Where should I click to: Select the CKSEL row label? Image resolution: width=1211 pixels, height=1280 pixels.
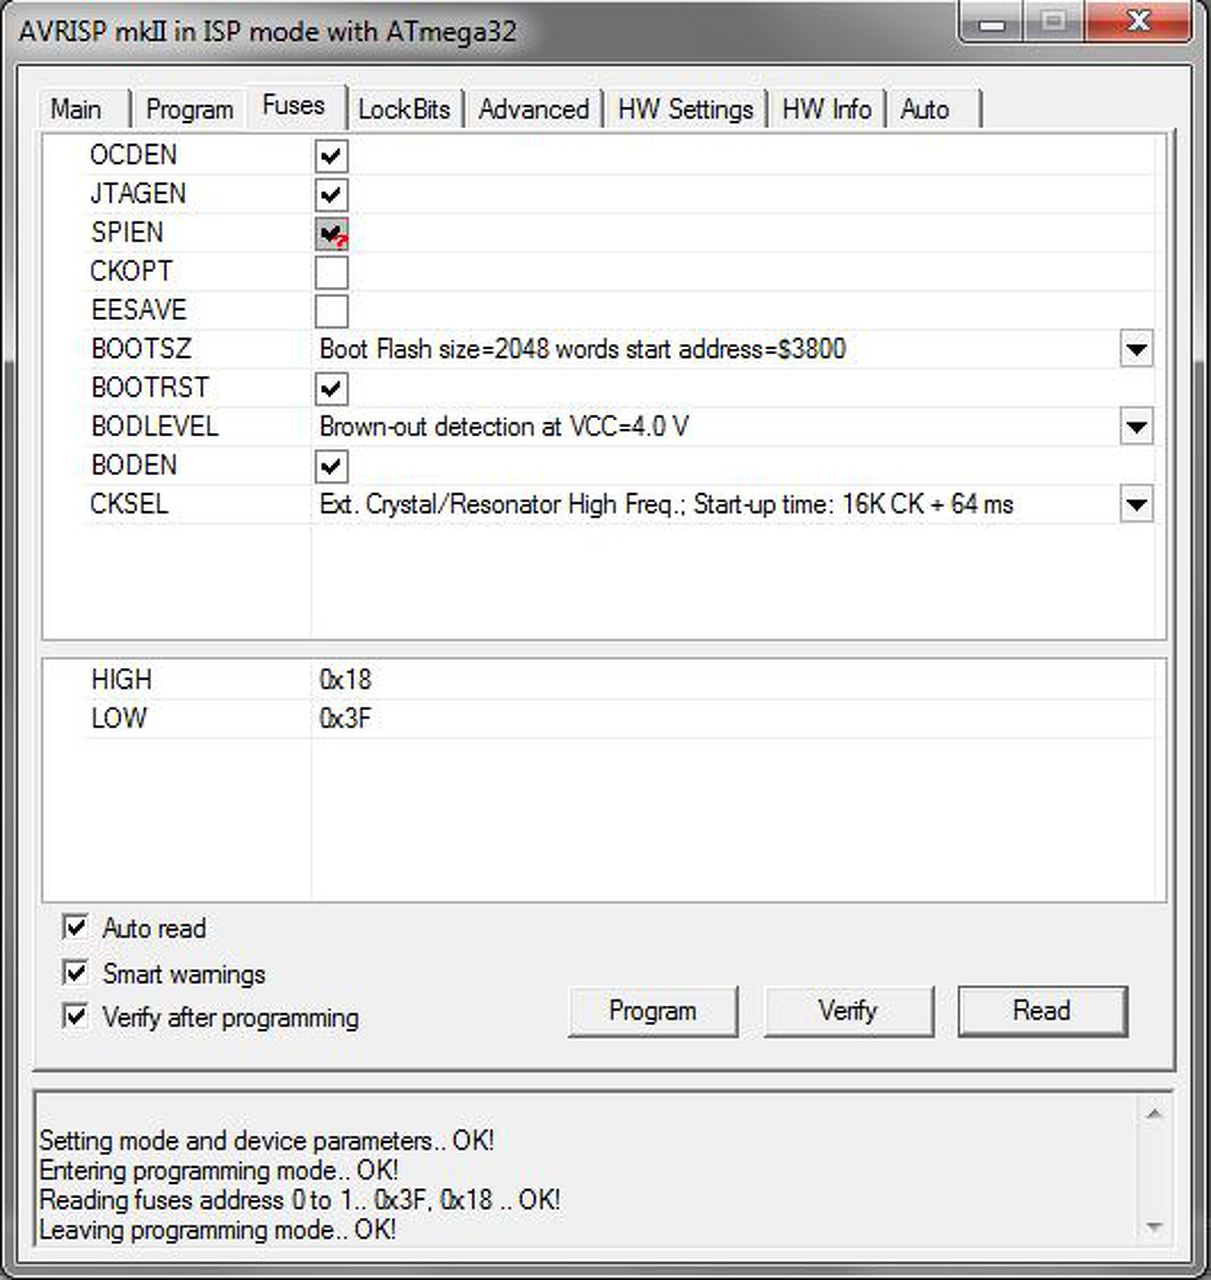pyautogui.click(x=129, y=504)
